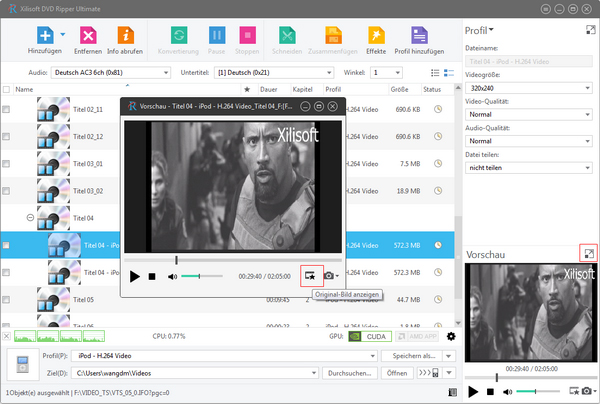Click the AMD APP button
This screenshot has width=600, height=404.
(x=417, y=336)
